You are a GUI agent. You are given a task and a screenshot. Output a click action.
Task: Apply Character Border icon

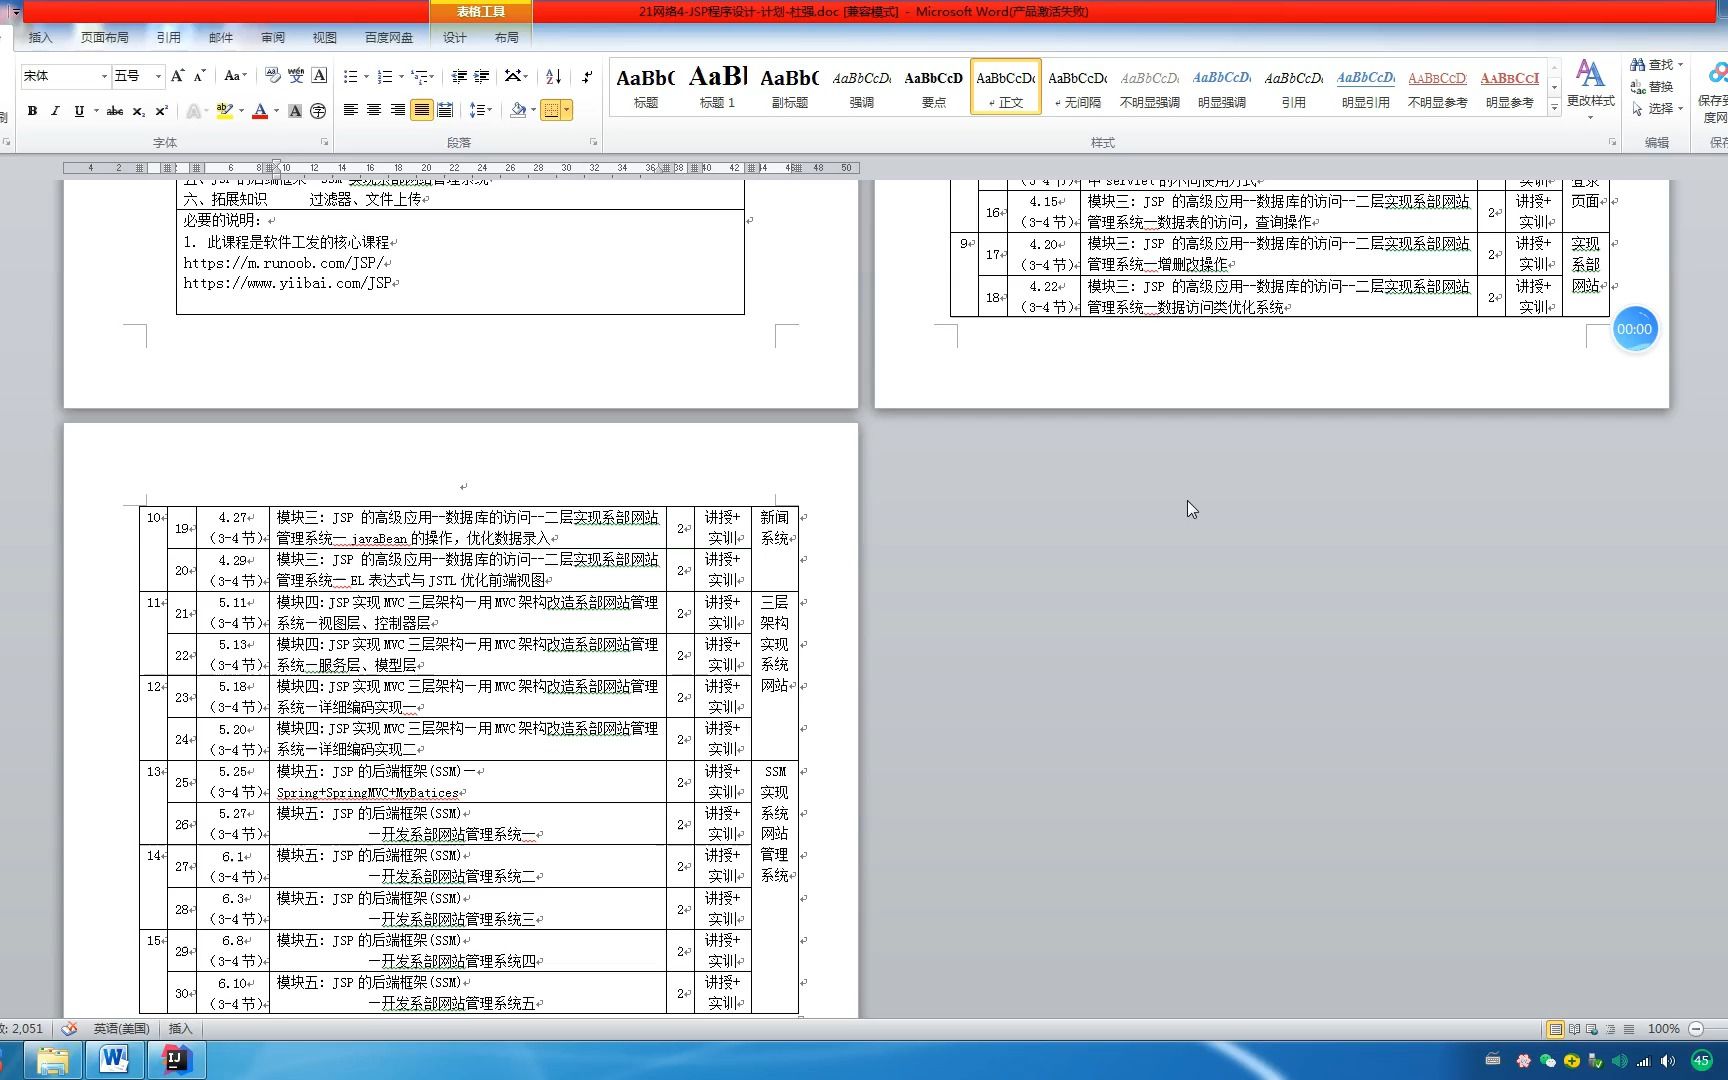tap(319, 76)
